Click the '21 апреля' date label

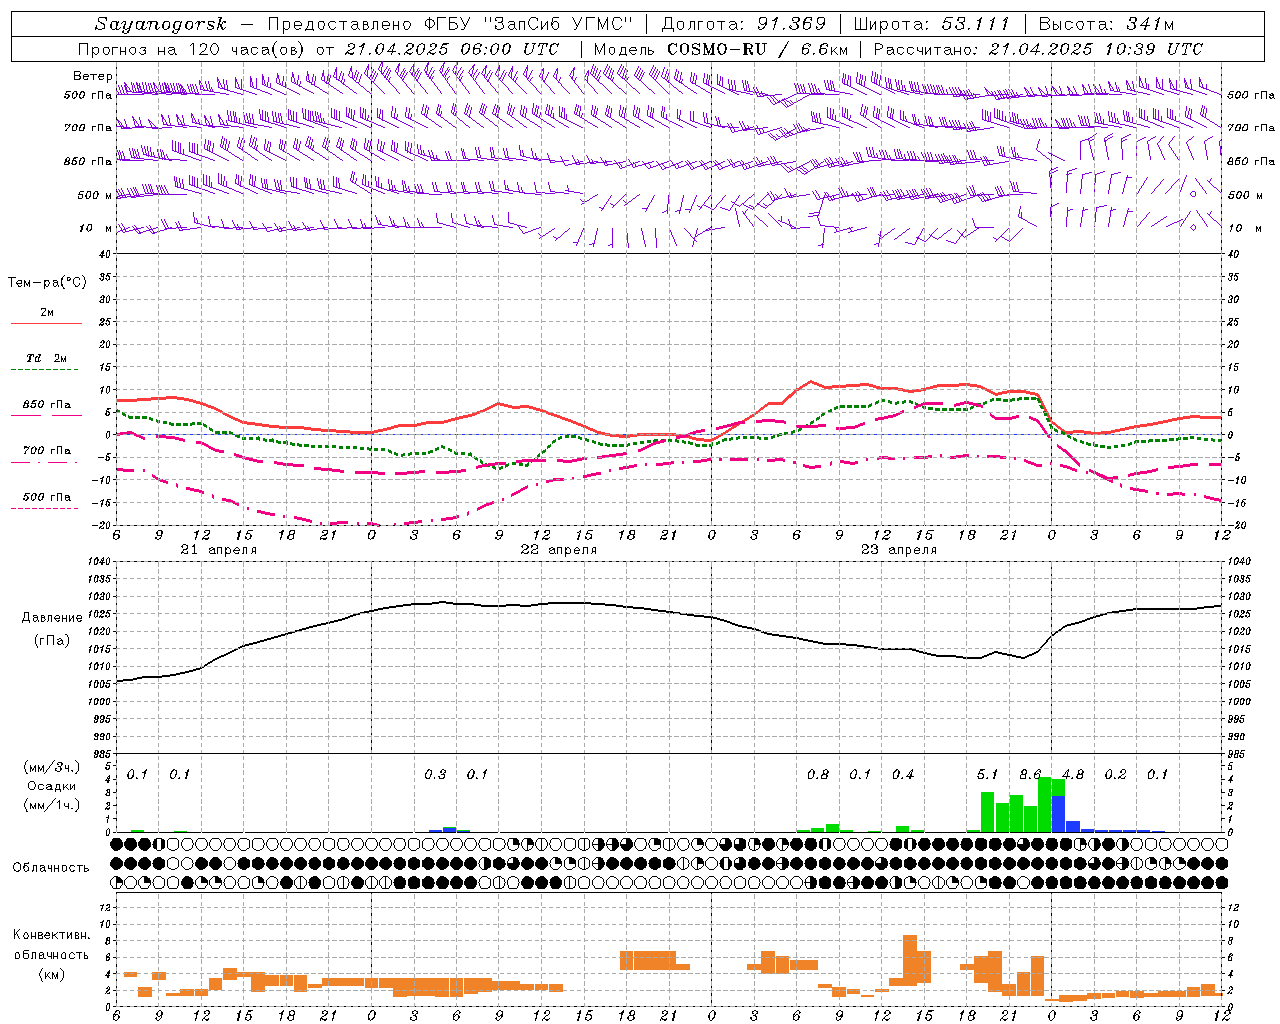218,550
